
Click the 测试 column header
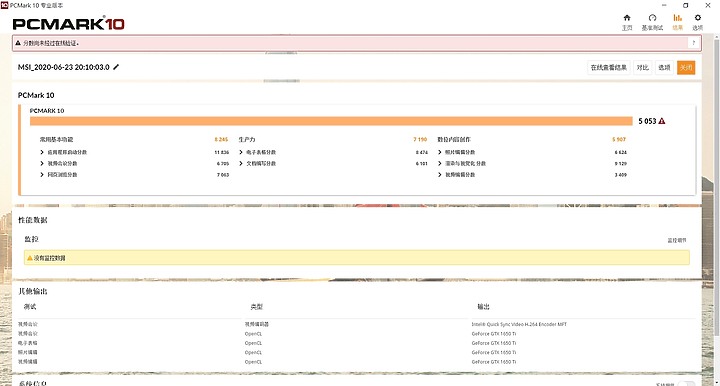30,307
